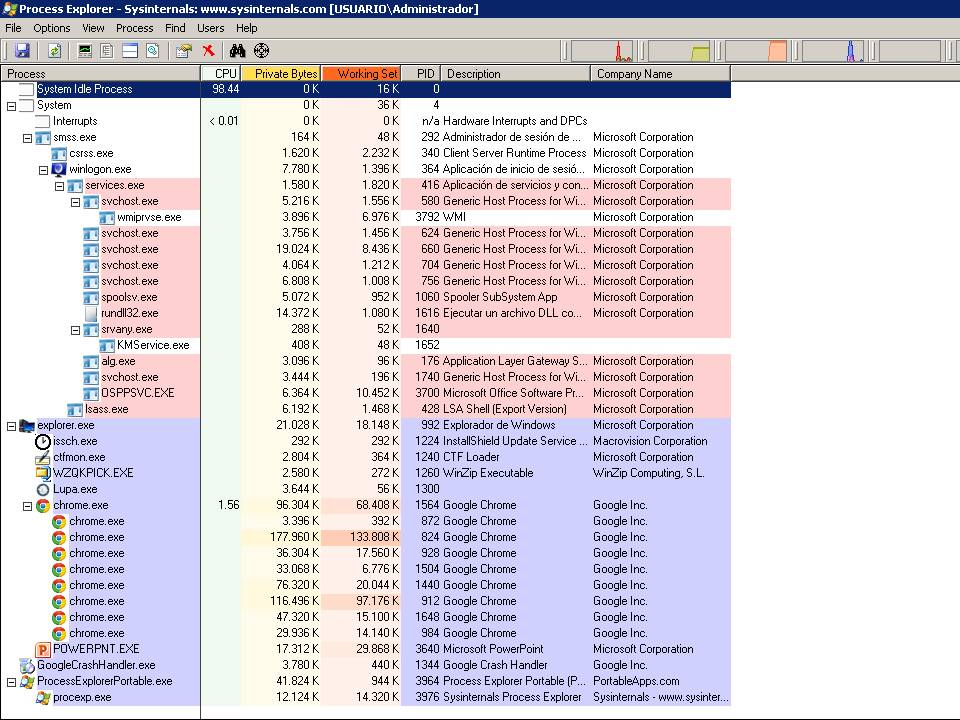The width and height of the screenshot is (960, 720).
Task: Open the Users menu
Action: click(210, 28)
